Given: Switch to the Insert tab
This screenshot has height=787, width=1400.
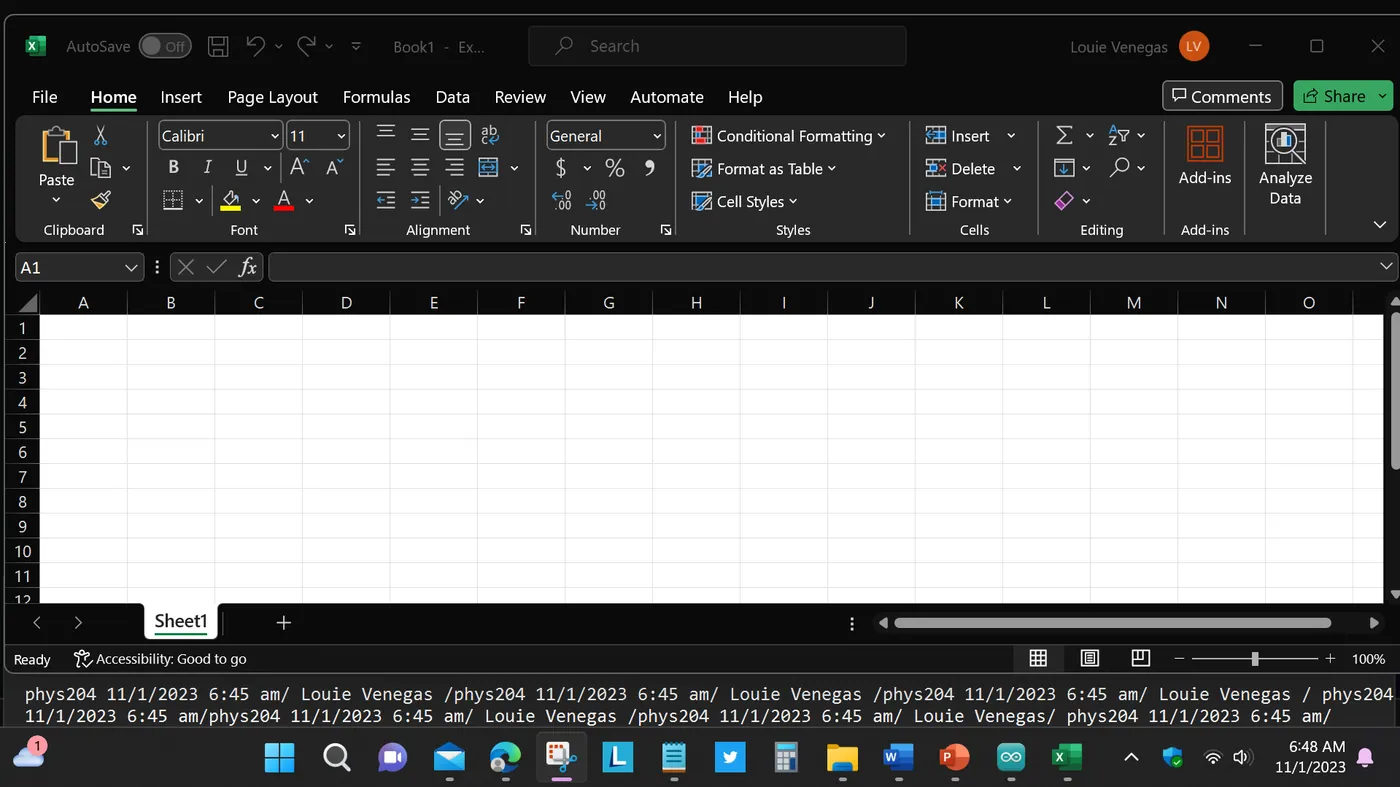Looking at the screenshot, I should [x=181, y=97].
